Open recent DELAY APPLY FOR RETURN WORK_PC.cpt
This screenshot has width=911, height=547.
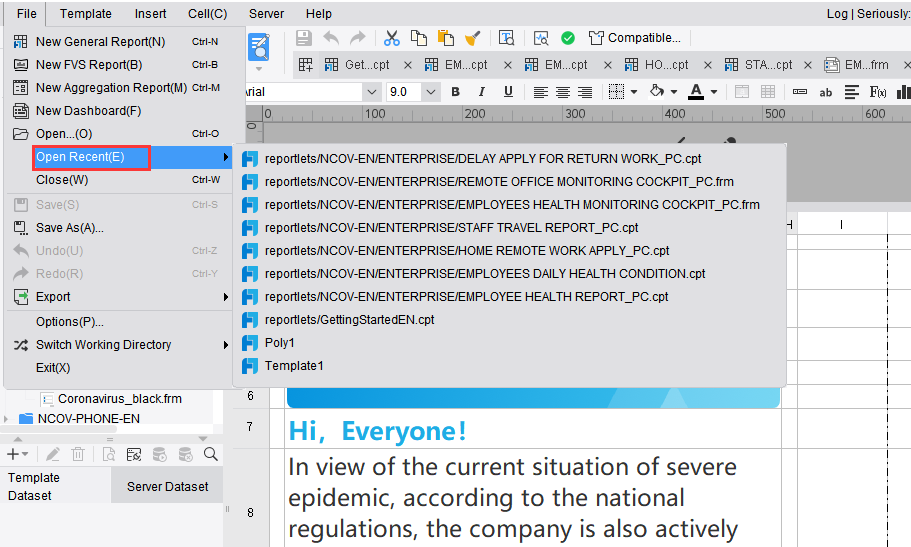coord(509,159)
